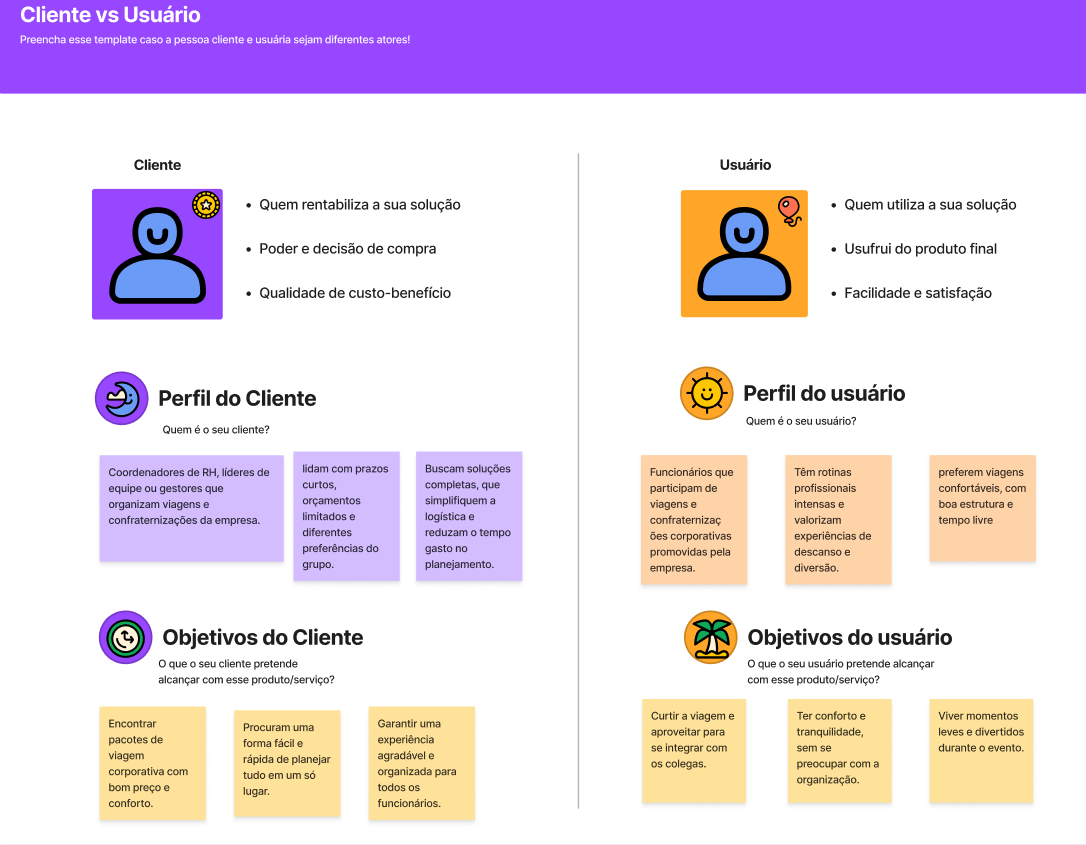The width and height of the screenshot is (1086, 845).
Task: Click 'Usufrui do produto final' bullet
Action: [x=920, y=249]
